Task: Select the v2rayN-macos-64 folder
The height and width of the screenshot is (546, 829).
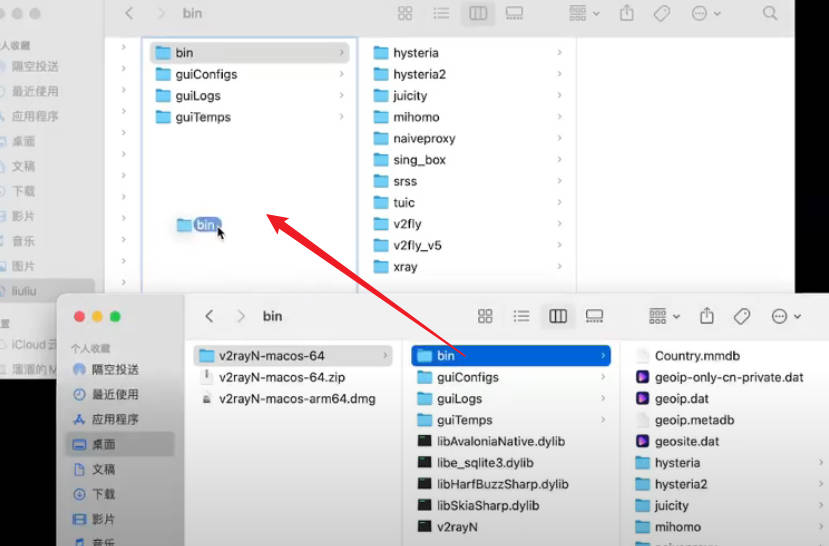Action: pos(293,356)
